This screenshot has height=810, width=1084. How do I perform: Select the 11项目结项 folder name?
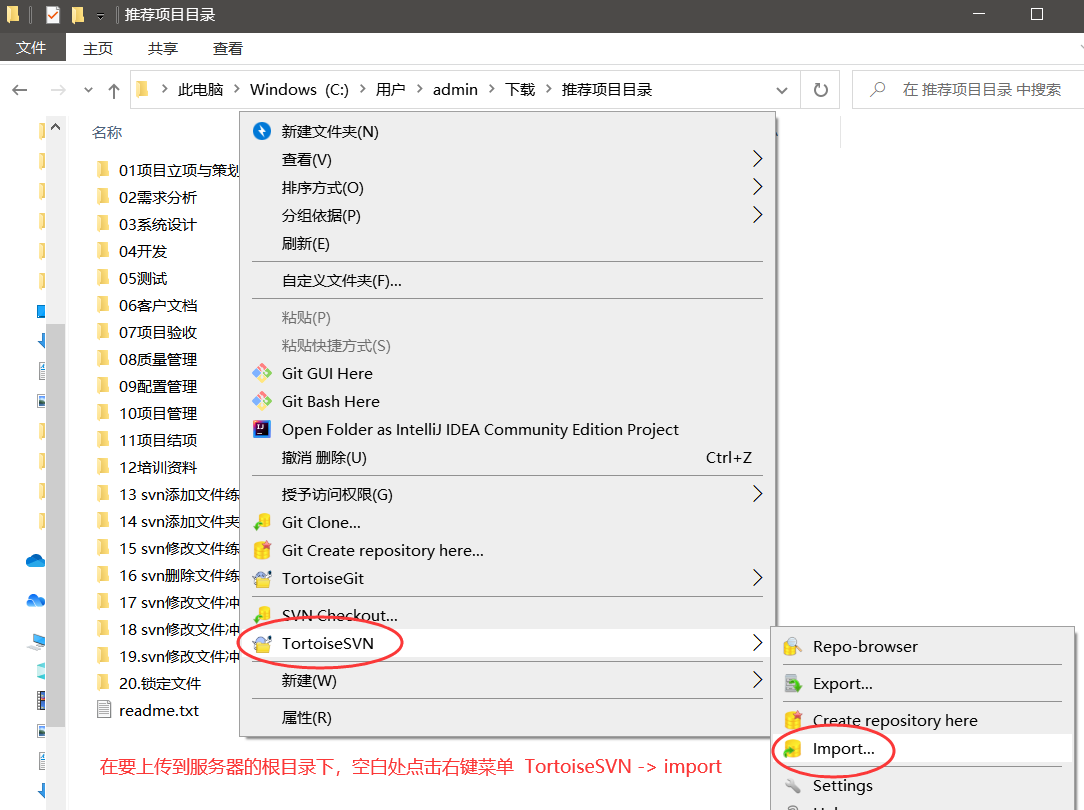point(158,440)
